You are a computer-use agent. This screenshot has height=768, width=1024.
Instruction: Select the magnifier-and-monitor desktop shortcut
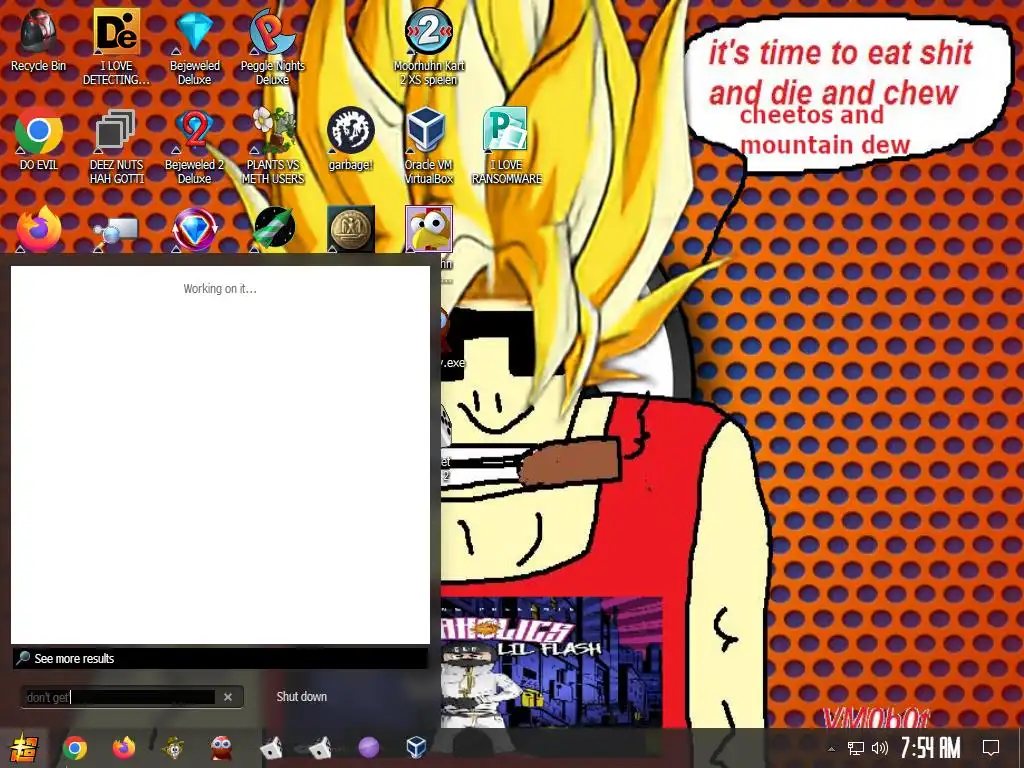click(x=116, y=230)
